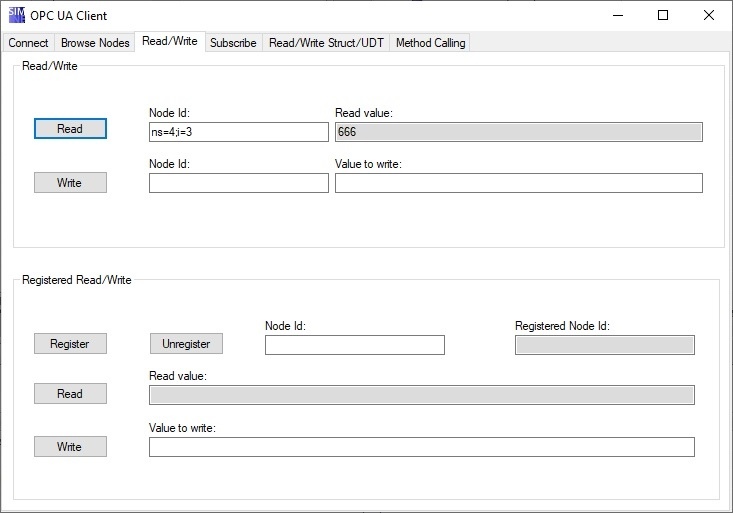Image resolution: width=733 pixels, height=513 pixels.
Task: Go to Read/Write Struct/UDT tab
Action: (x=326, y=43)
